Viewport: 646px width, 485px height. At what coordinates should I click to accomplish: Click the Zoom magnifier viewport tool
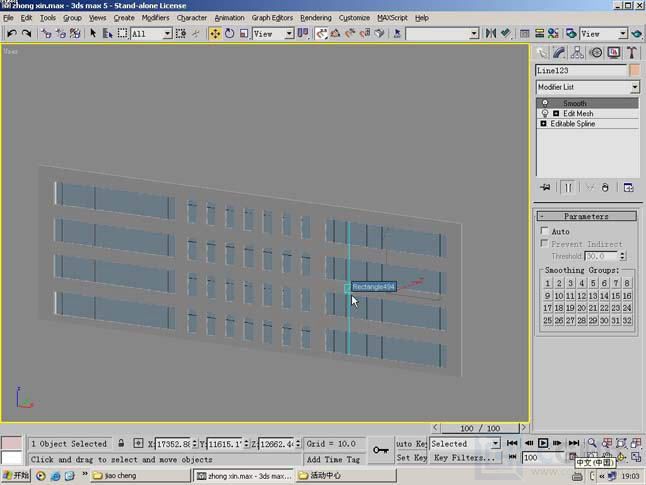coord(592,443)
